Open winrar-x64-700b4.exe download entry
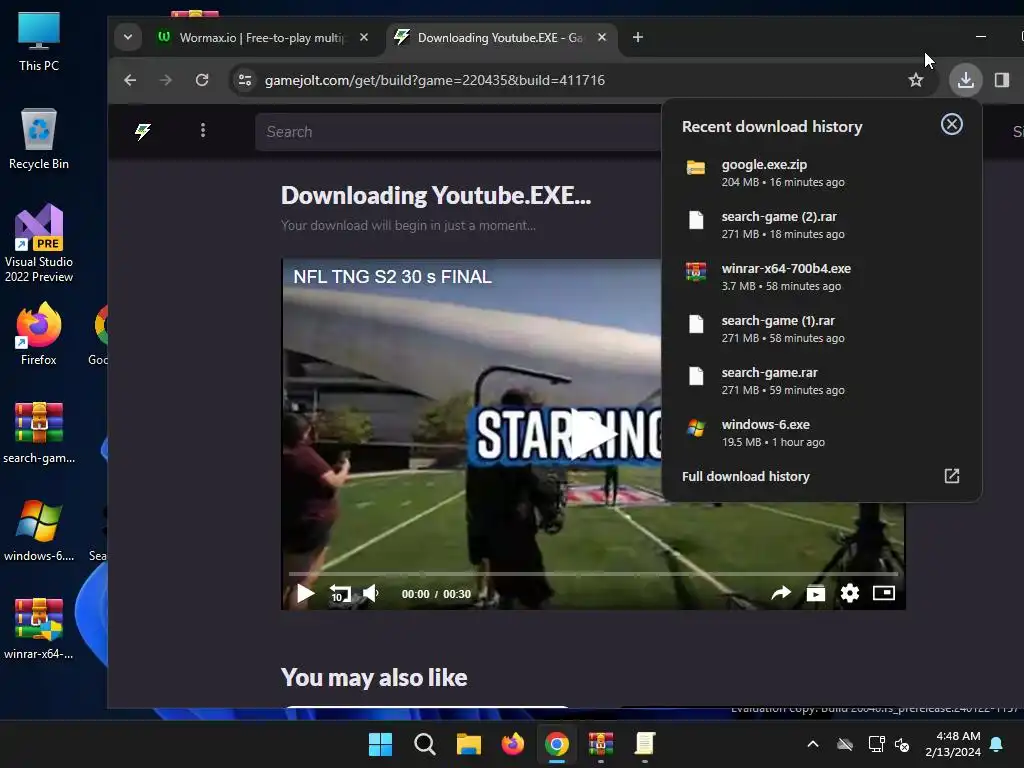Screen dimensions: 1024x768 point(821,277)
